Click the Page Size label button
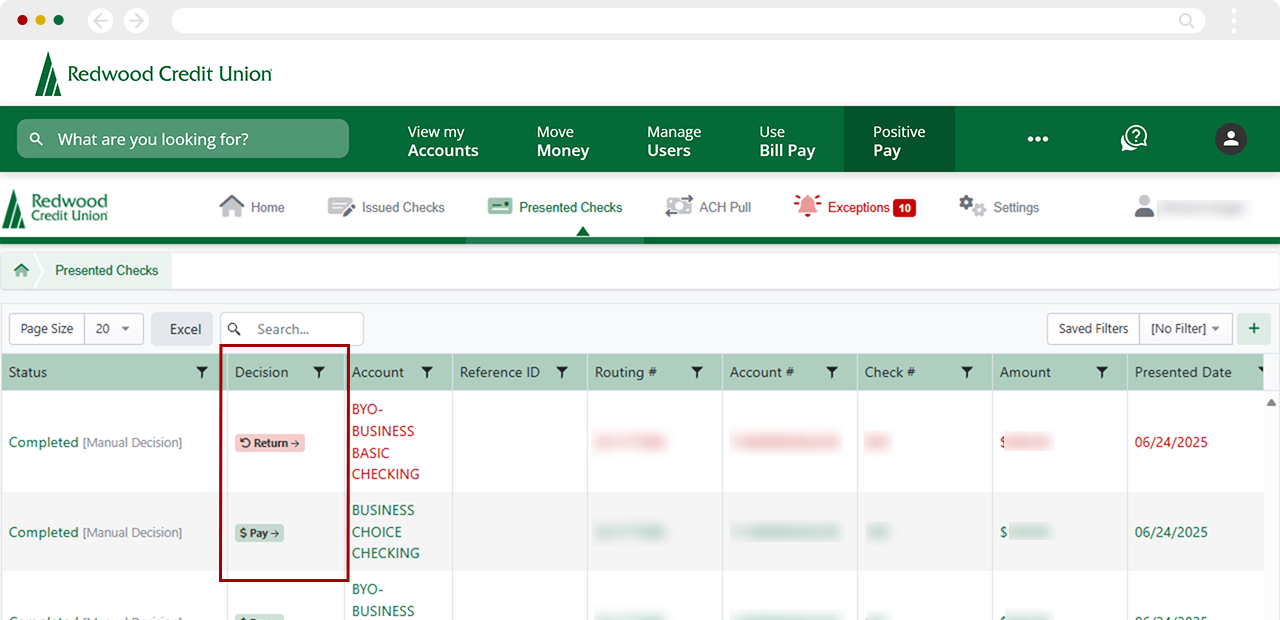This screenshot has width=1280, height=620. coord(47,328)
